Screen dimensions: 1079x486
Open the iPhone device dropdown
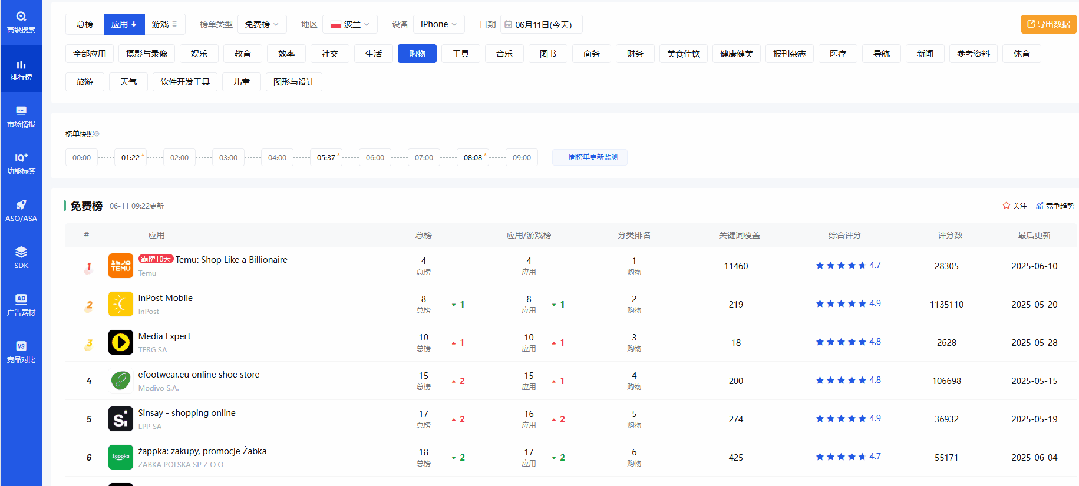pyautogui.click(x=438, y=24)
